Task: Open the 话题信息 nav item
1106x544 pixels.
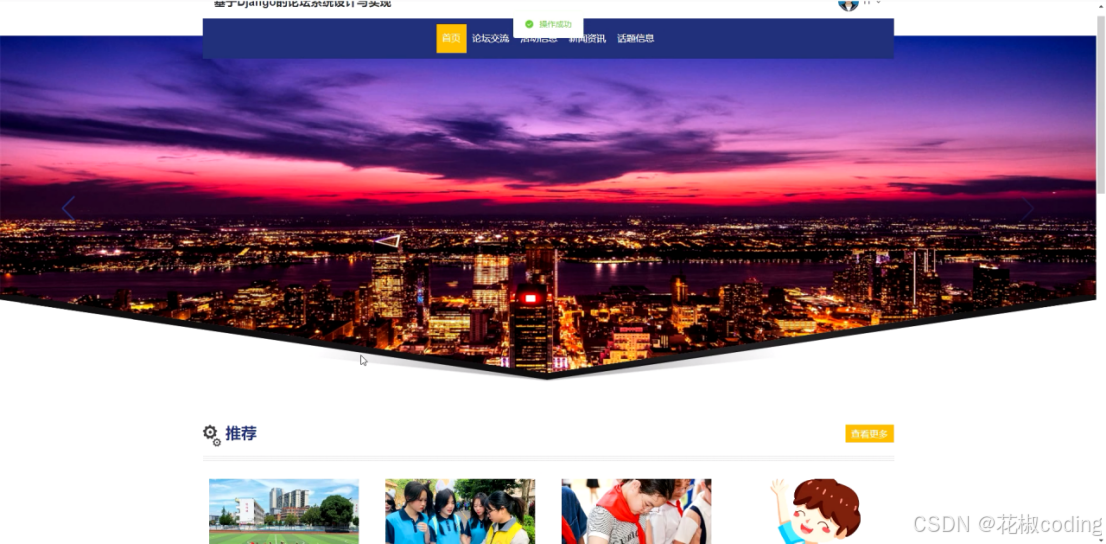Action: click(636, 39)
